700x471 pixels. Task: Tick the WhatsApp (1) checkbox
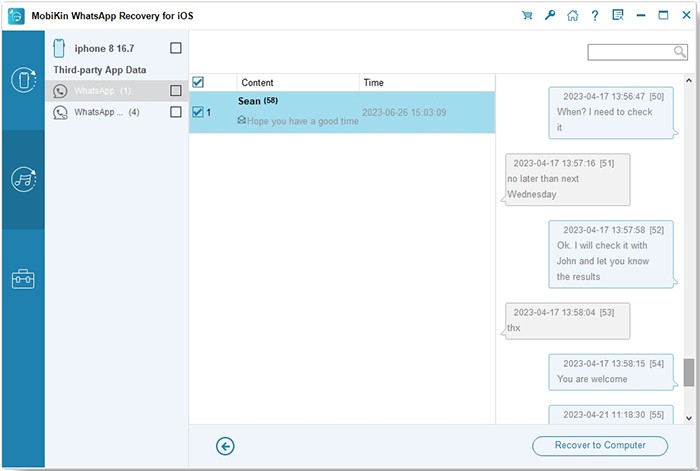[176, 91]
